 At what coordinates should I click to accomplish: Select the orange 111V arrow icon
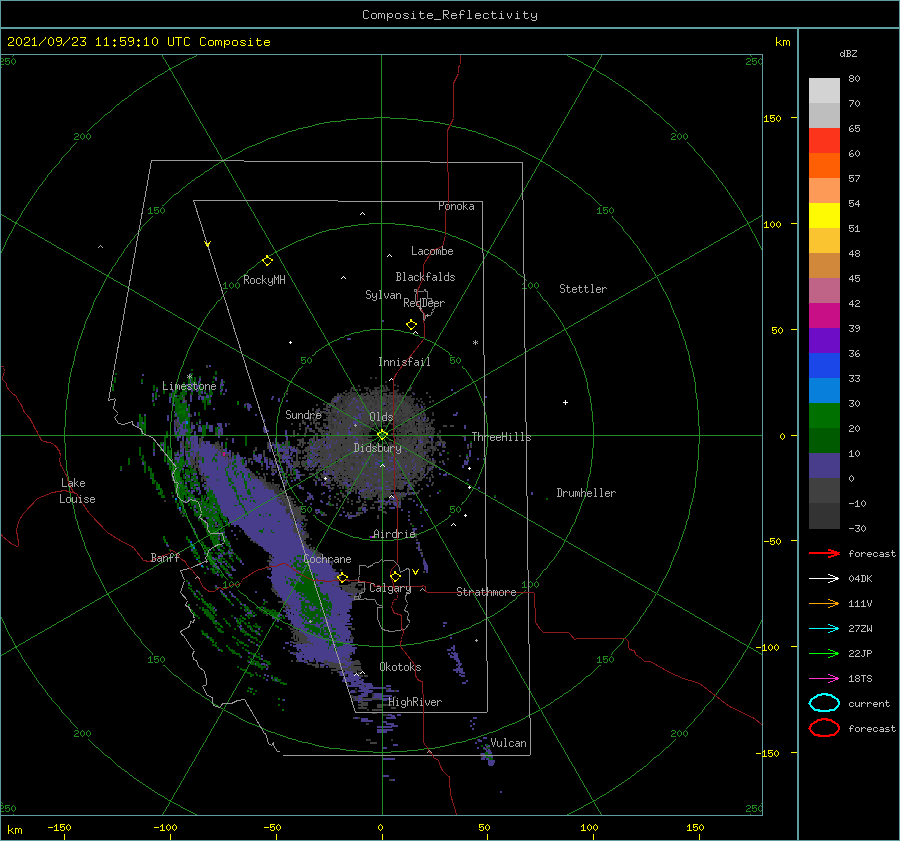tap(824, 603)
